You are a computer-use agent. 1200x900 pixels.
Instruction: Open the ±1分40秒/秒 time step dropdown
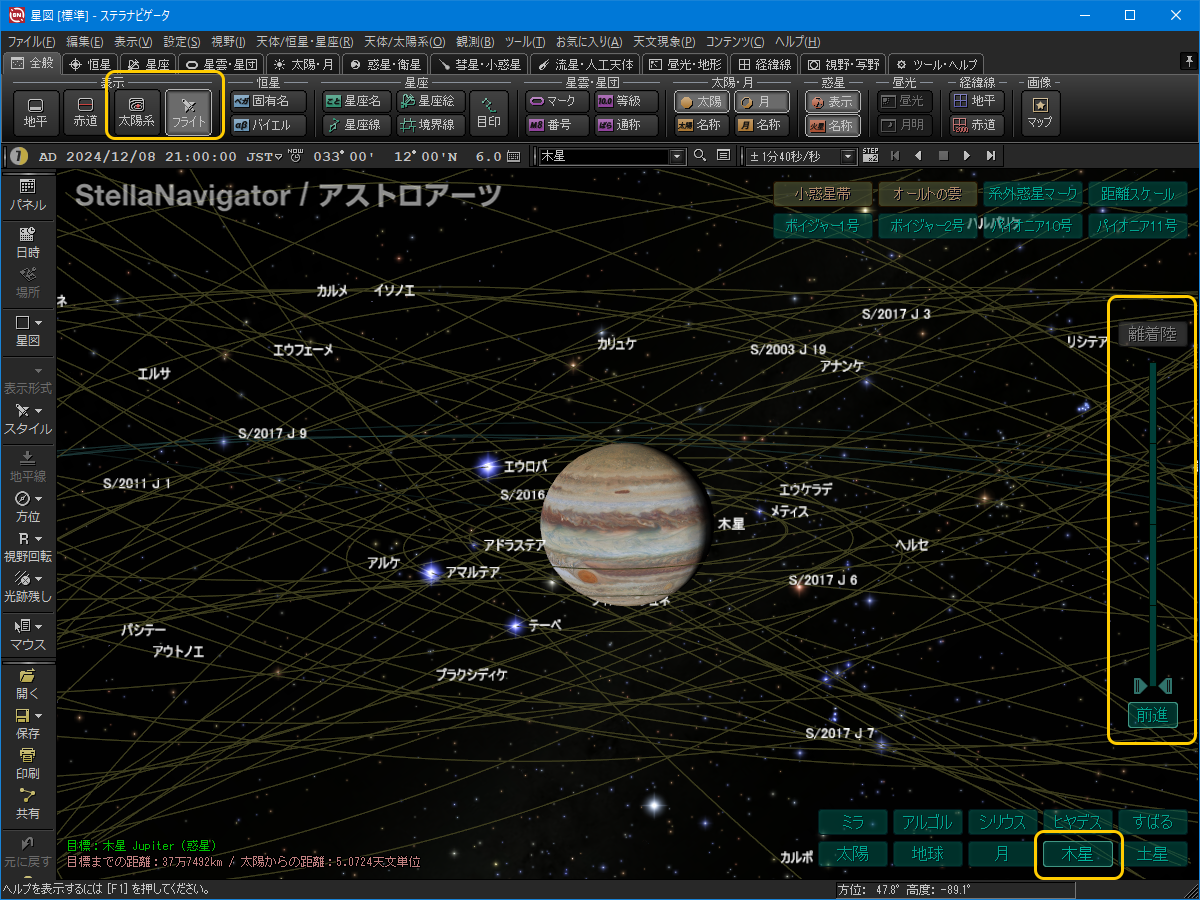[800, 156]
